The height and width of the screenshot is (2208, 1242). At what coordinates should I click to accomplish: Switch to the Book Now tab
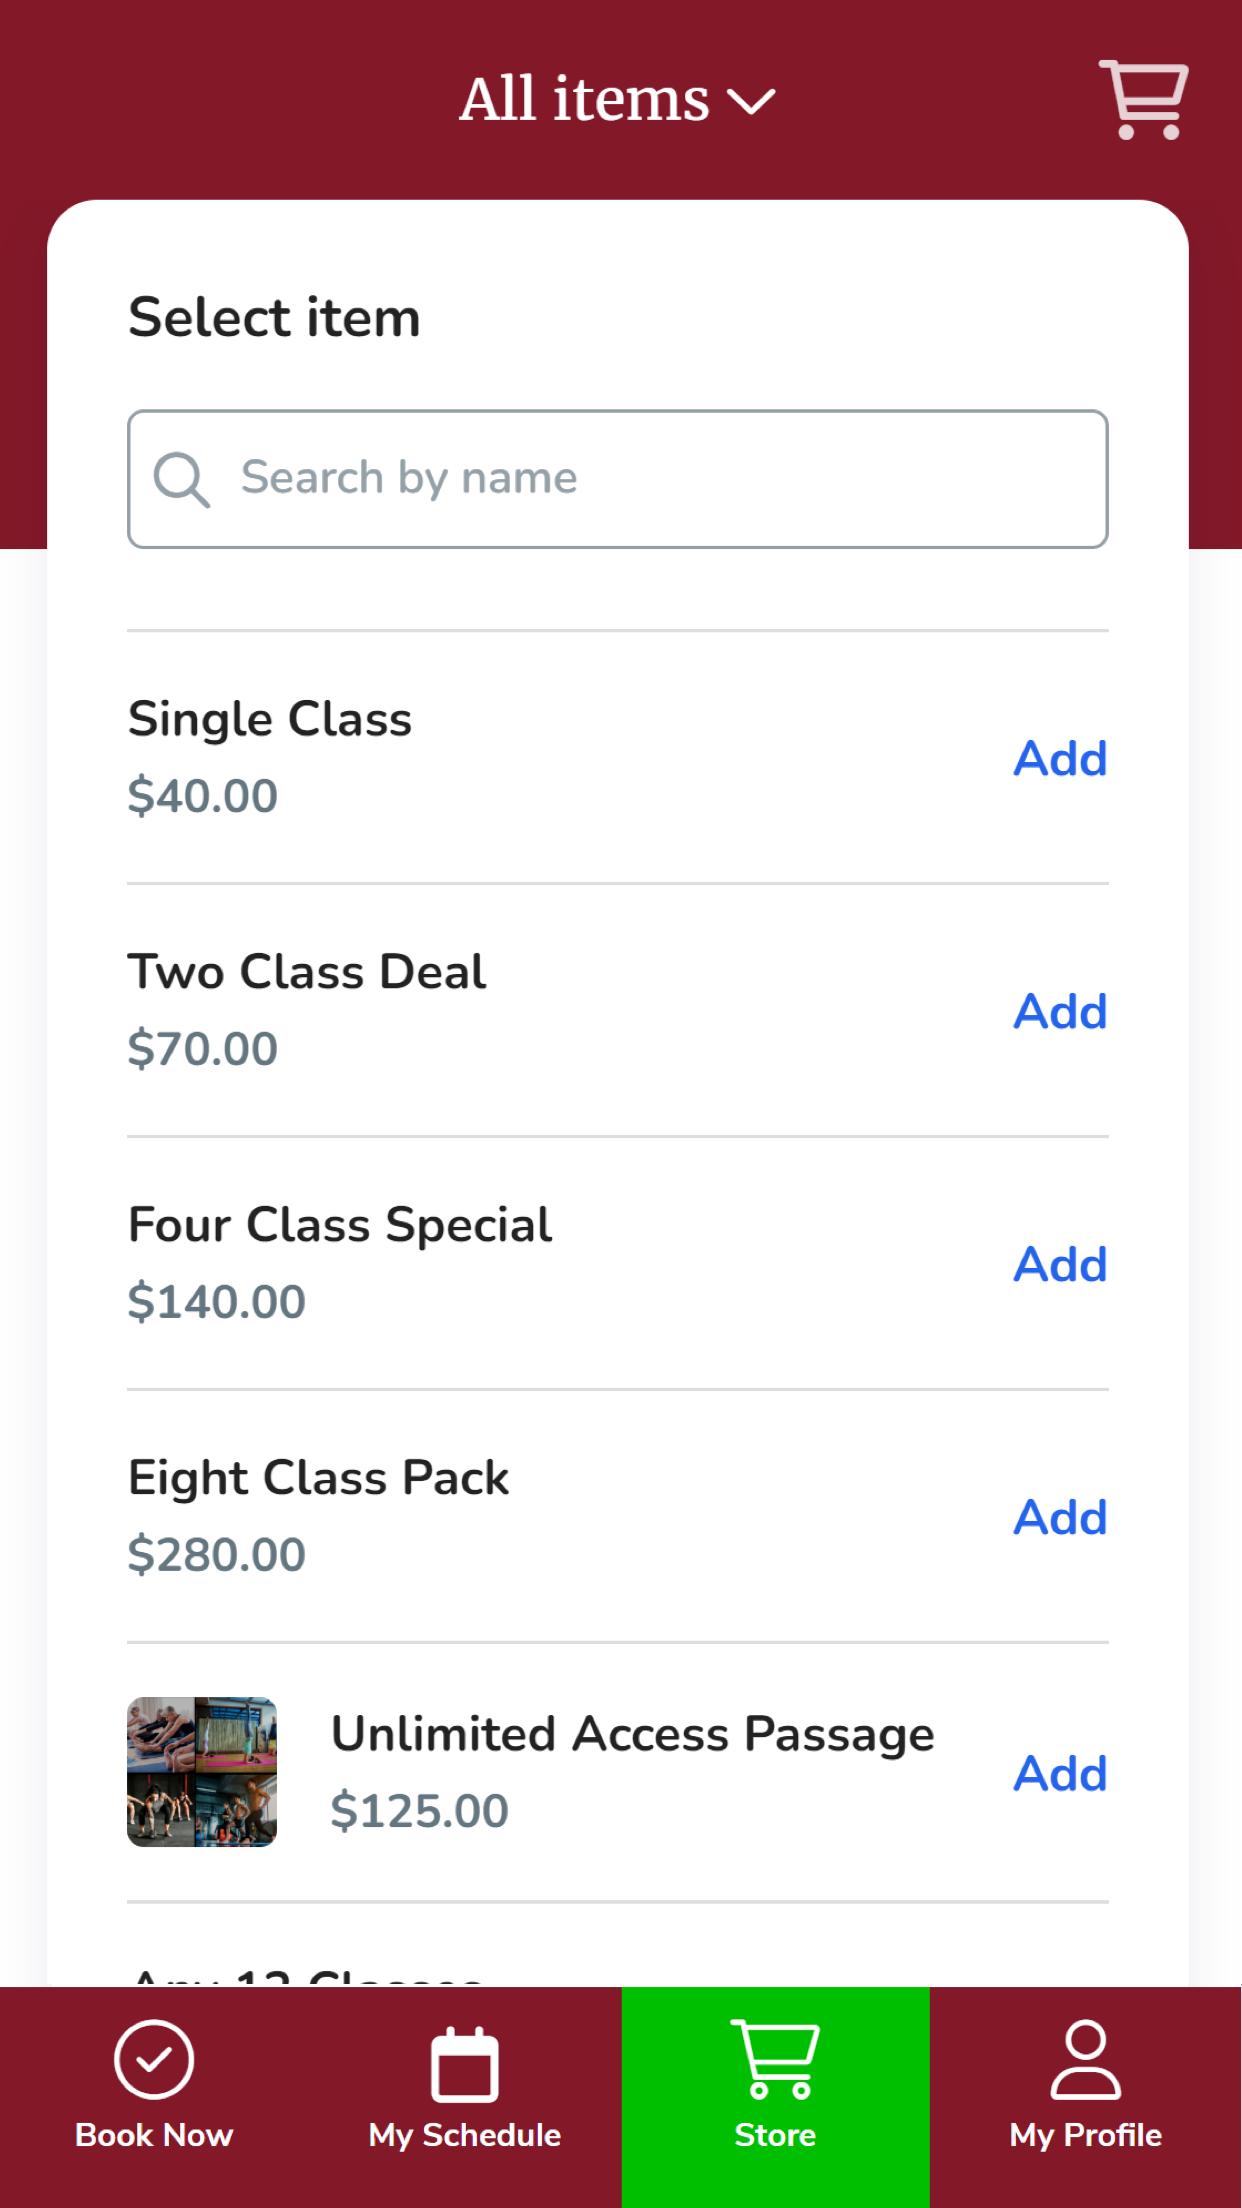coord(155,2098)
